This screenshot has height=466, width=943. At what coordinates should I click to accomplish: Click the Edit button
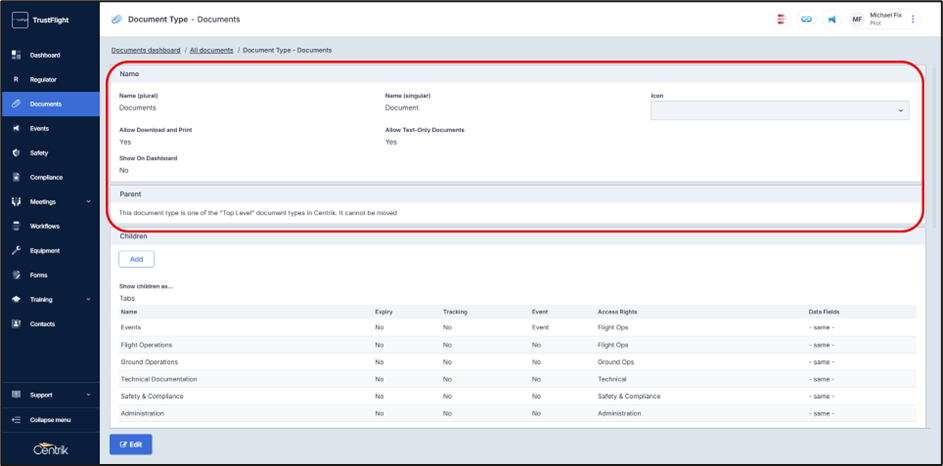click(x=131, y=444)
